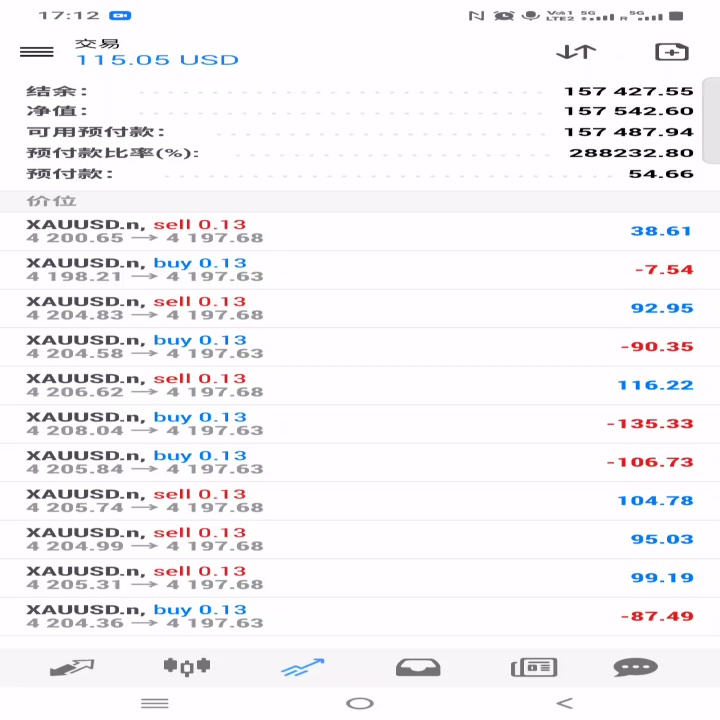Tap Android back arrow
Viewport: 720px width, 720px height.
click(x=564, y=703)
